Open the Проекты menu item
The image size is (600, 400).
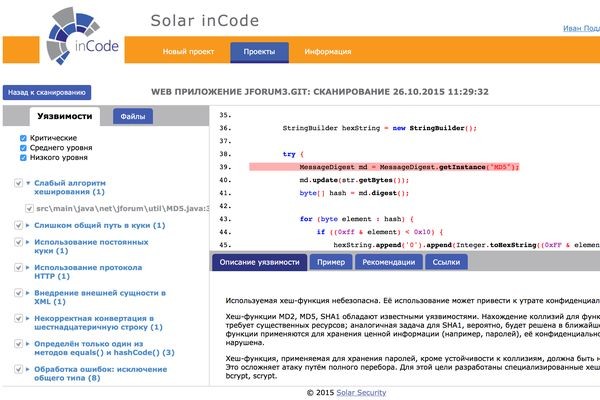click(259, 52)
